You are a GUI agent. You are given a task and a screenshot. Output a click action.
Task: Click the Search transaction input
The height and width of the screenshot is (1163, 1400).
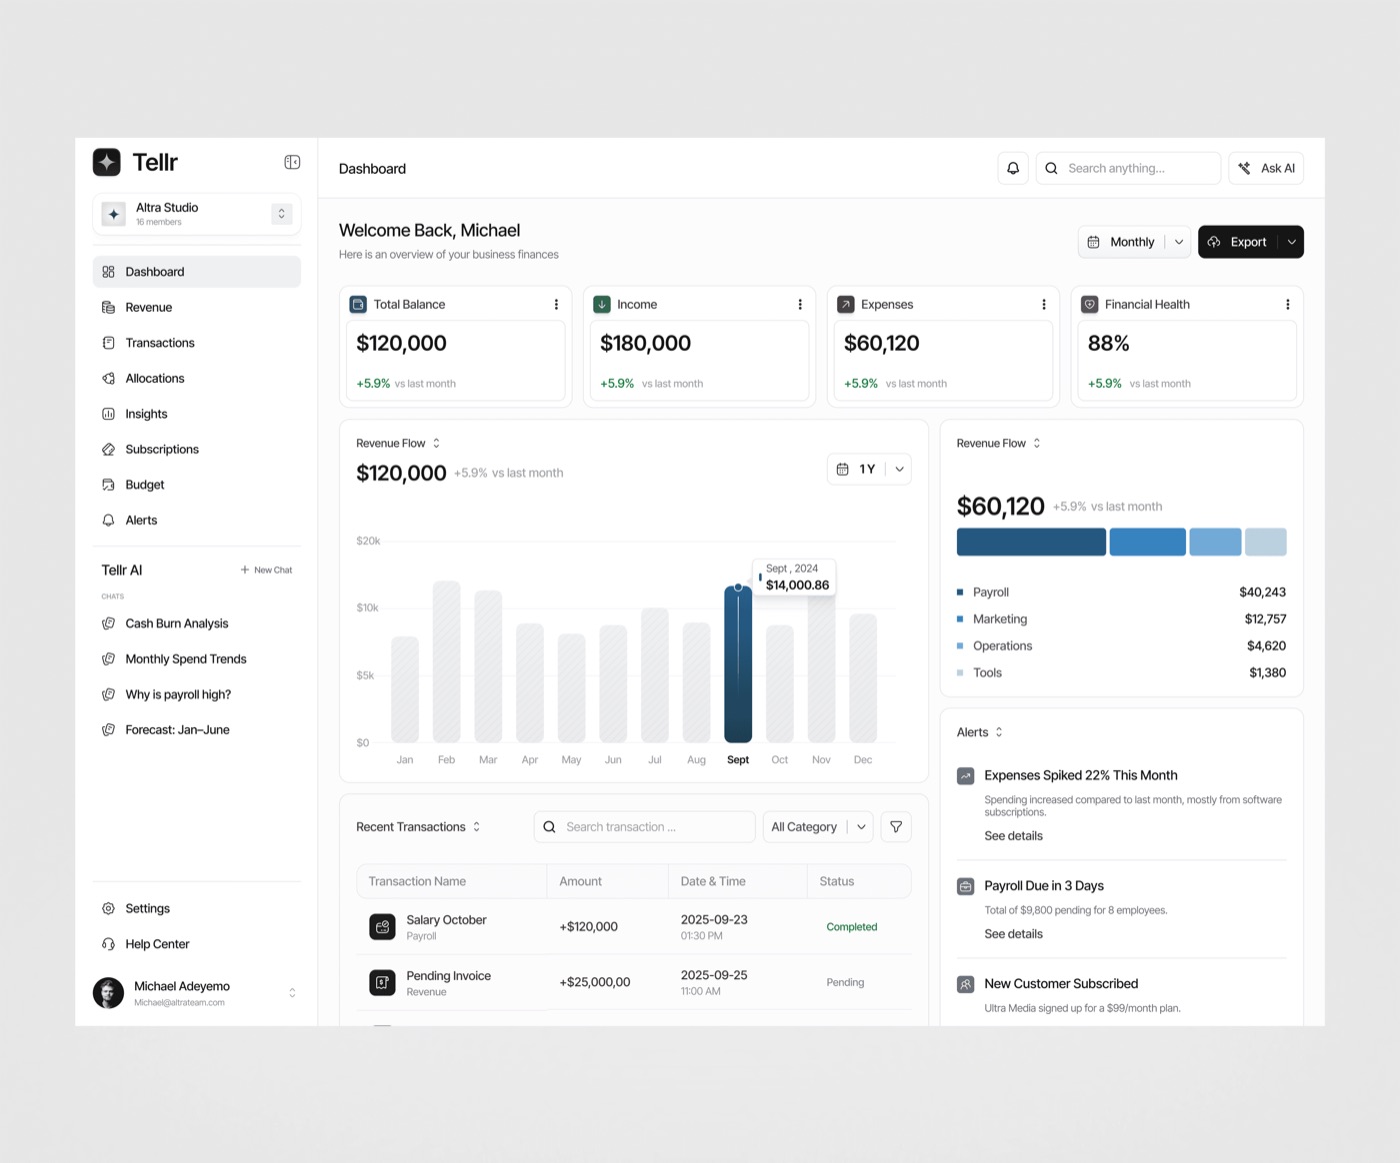click(645, 827)
